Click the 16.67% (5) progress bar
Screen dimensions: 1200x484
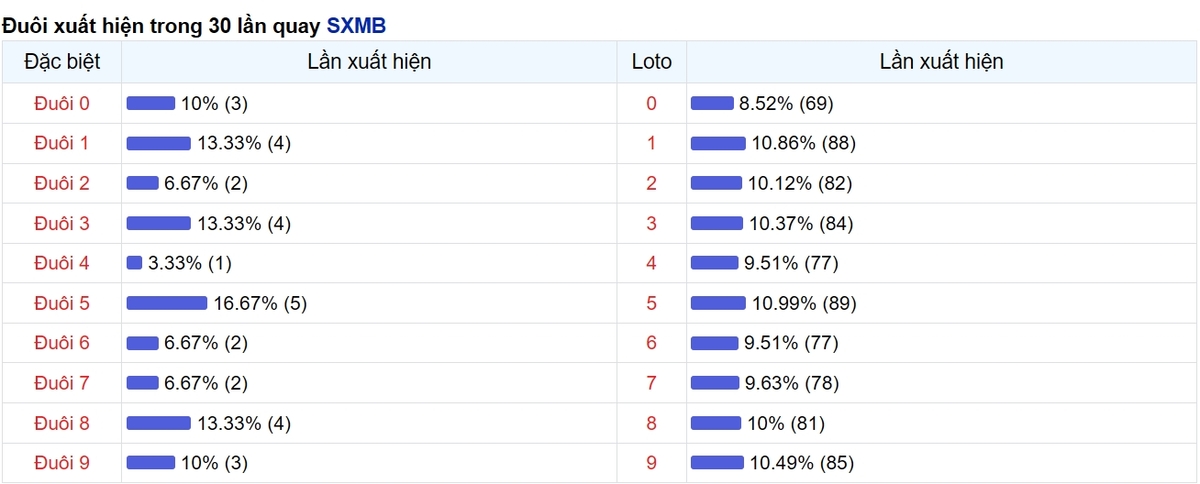tap(167, 303)
